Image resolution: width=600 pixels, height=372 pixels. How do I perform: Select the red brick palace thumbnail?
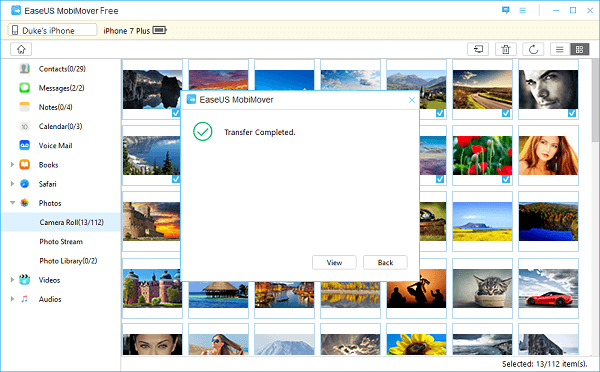pos(152,288)
